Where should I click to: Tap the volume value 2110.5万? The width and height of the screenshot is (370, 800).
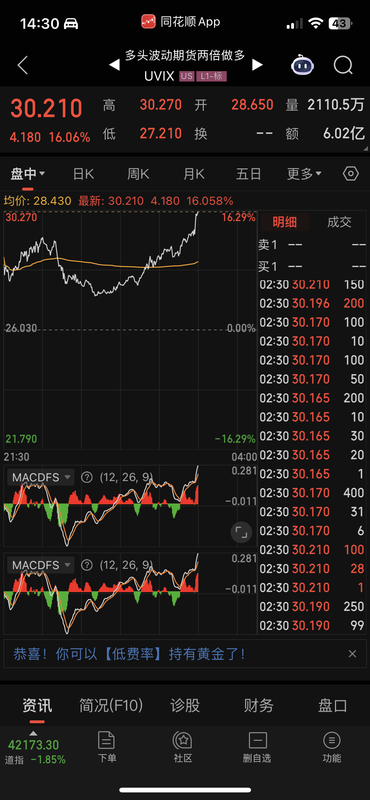coord(336,105)
